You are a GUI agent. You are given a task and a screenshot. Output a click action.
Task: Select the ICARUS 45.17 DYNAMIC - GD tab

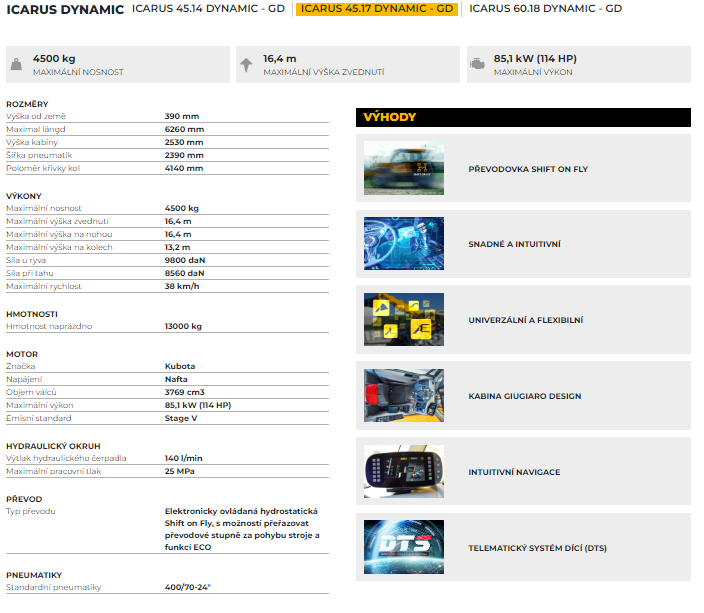point(377,9)
